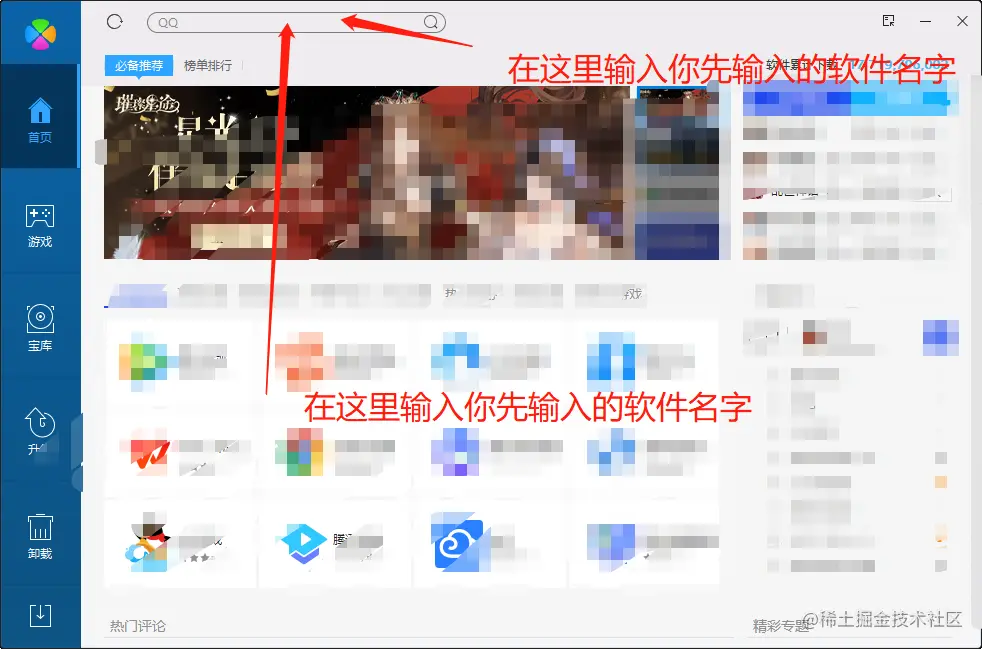
Task: Open the penguin with cloud app icon
Action: click(147, 543)
